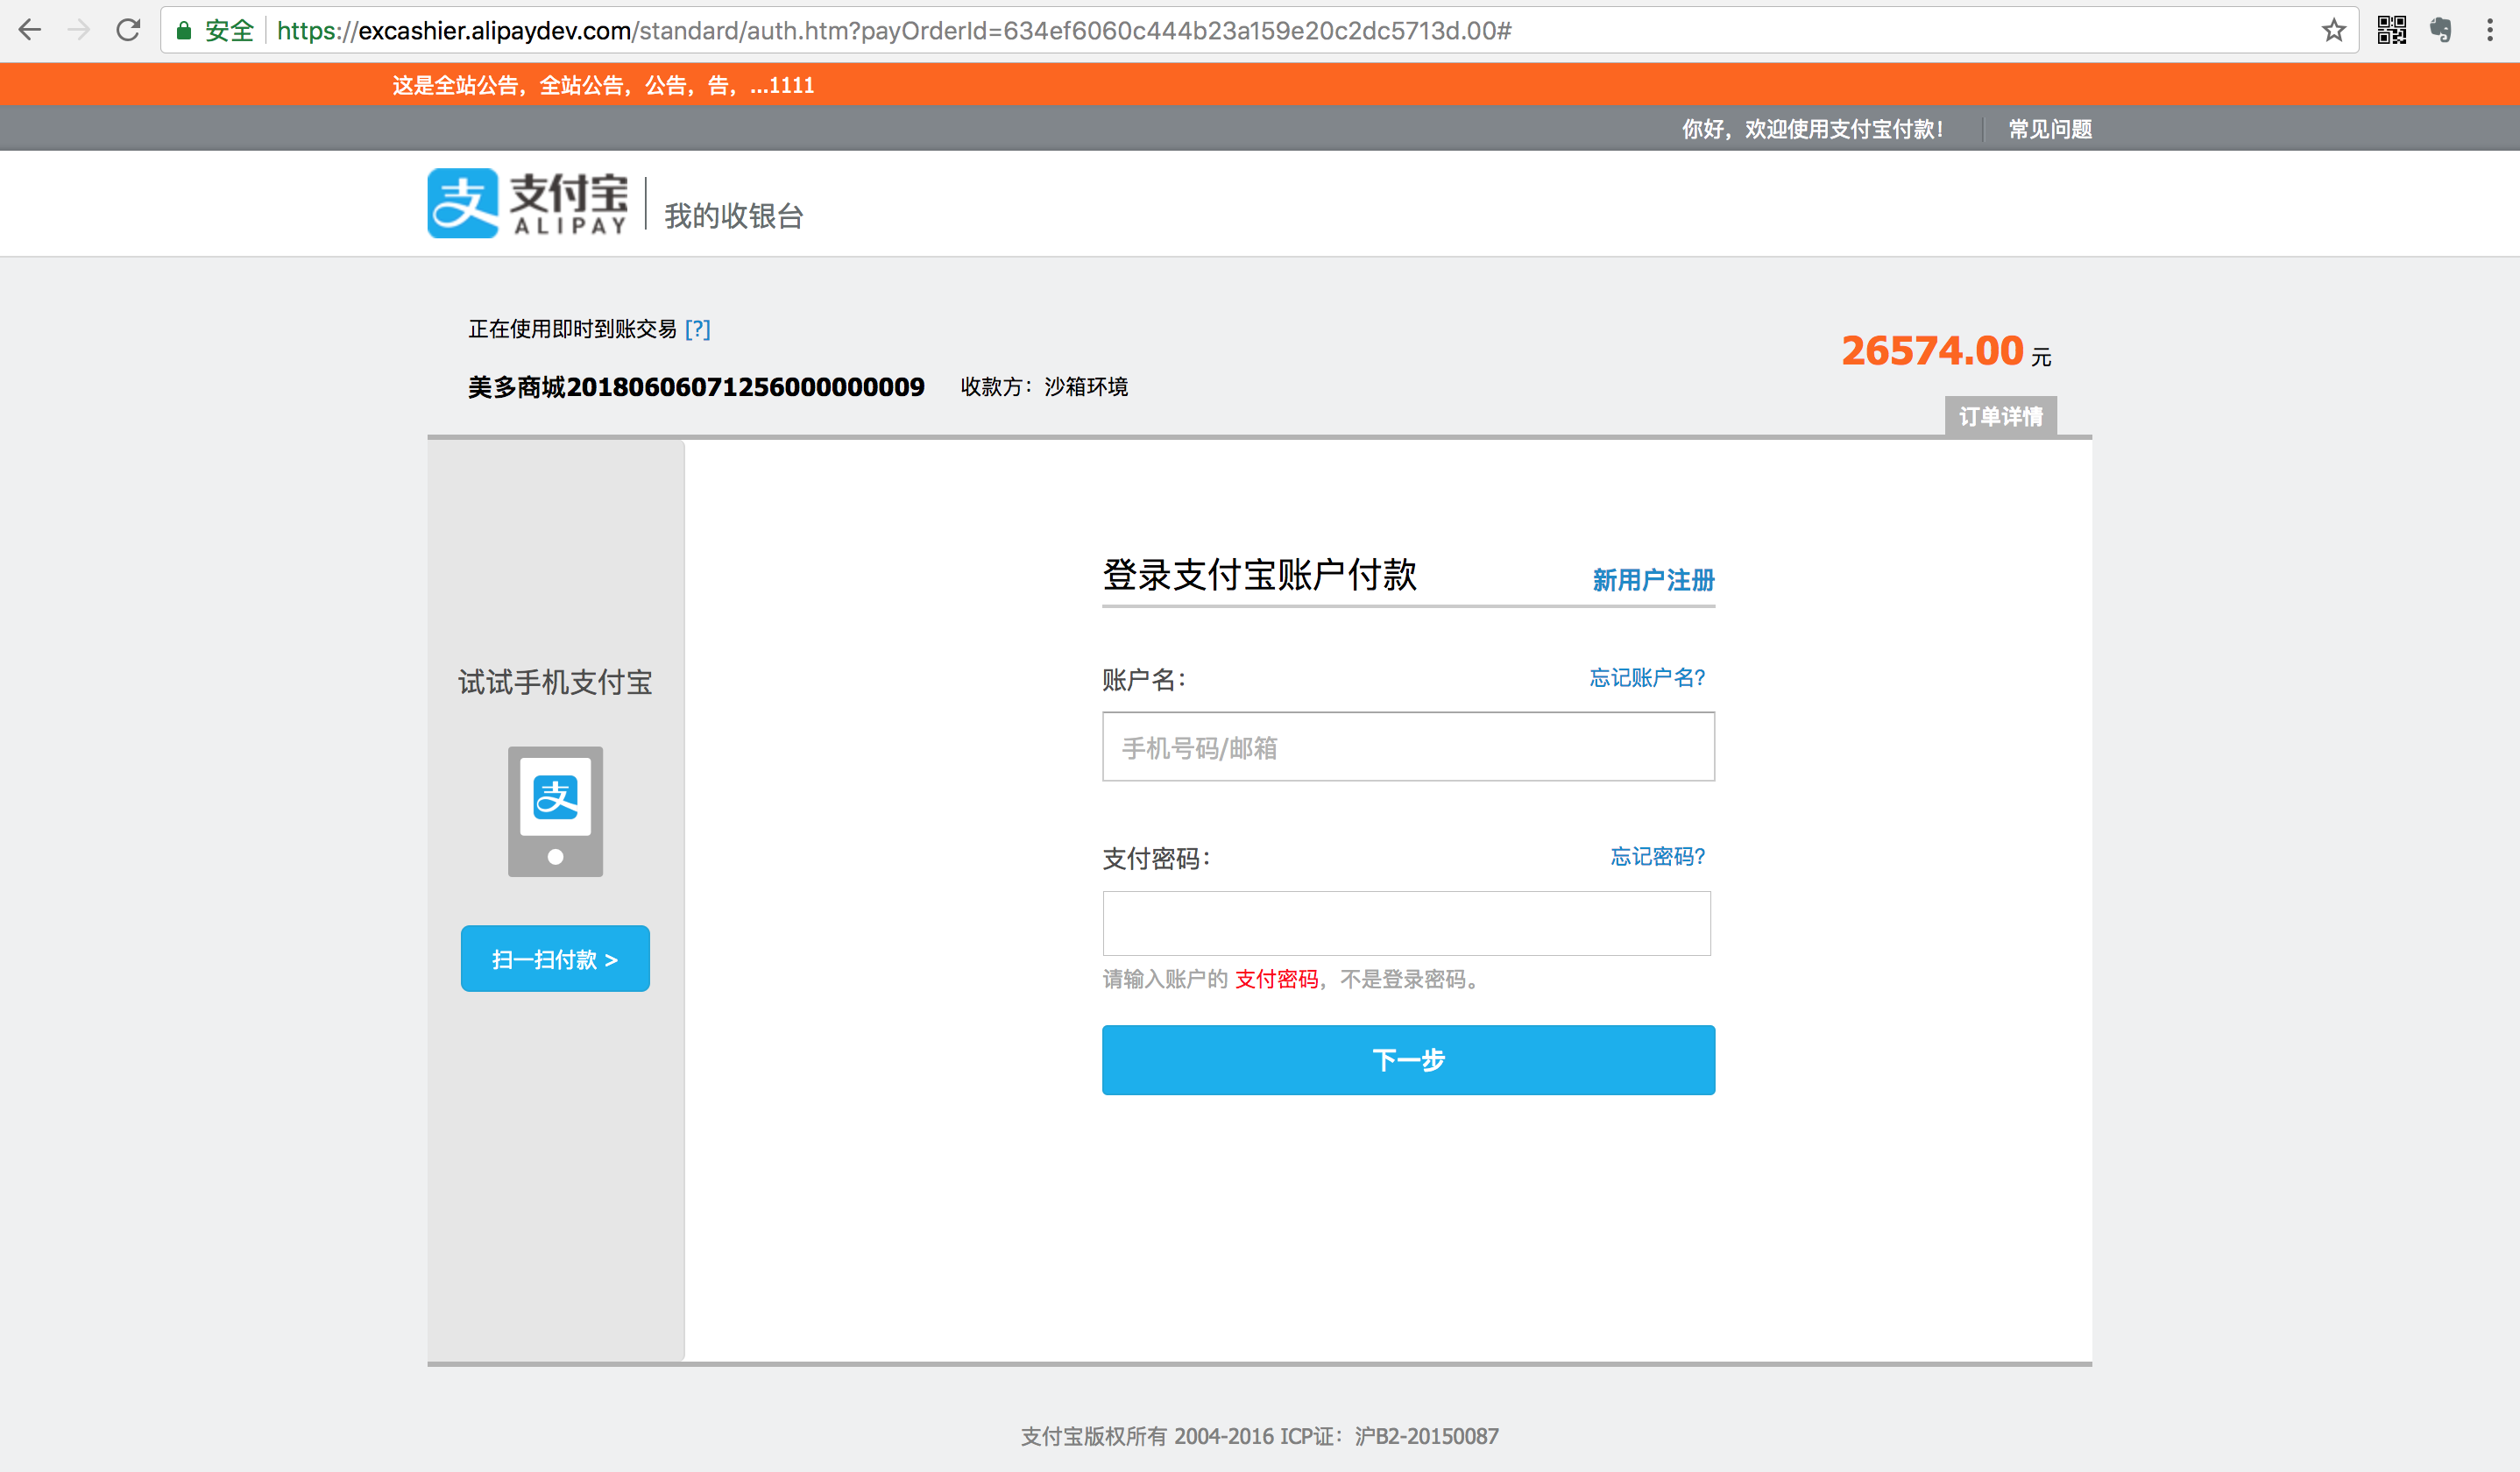2520x1472 pixels.
Task: Click the [?] help link
Action: (697, 329)
